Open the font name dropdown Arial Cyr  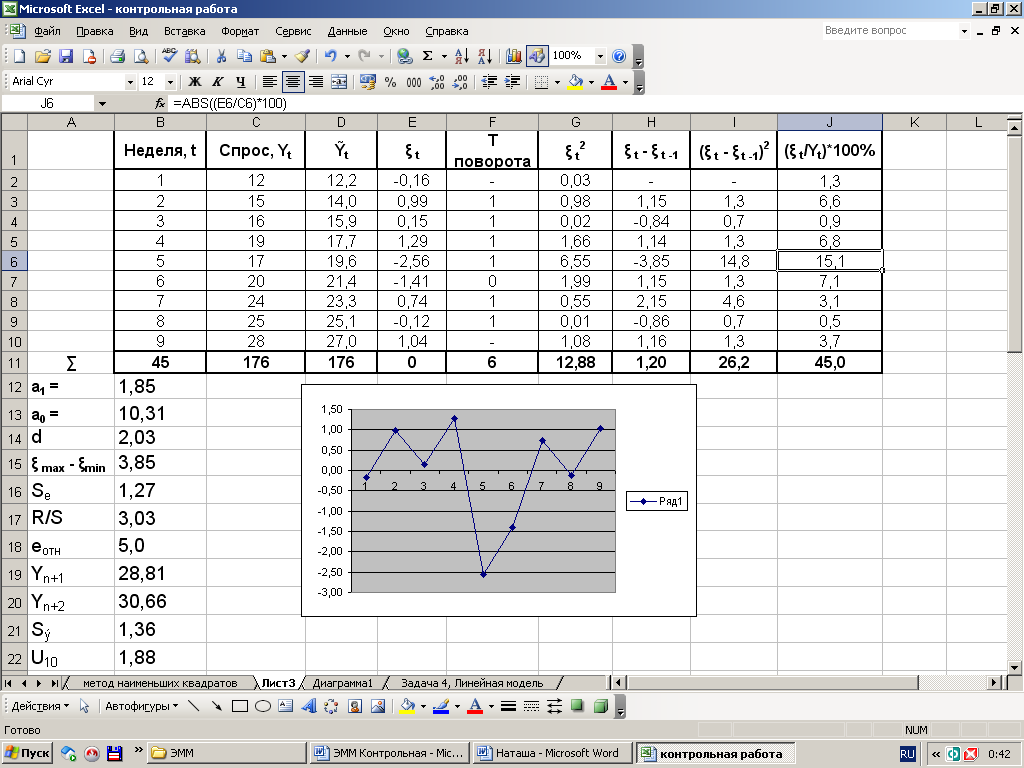(130, 82)
